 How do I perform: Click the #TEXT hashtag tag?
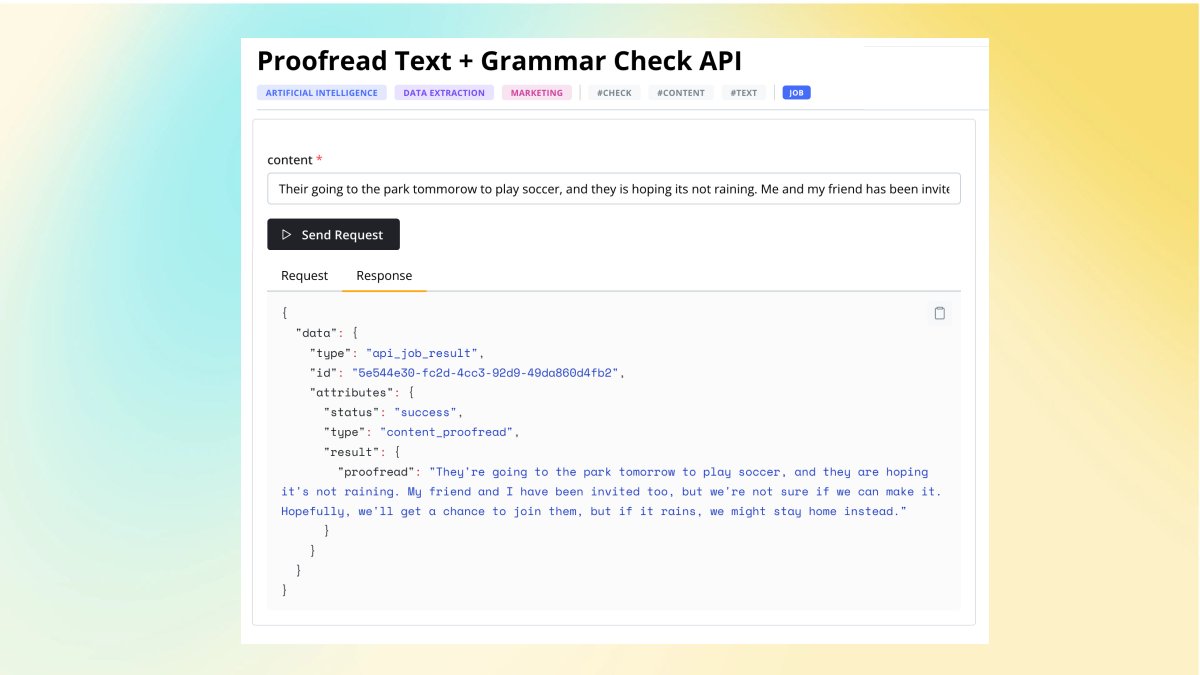click(744, 93)
